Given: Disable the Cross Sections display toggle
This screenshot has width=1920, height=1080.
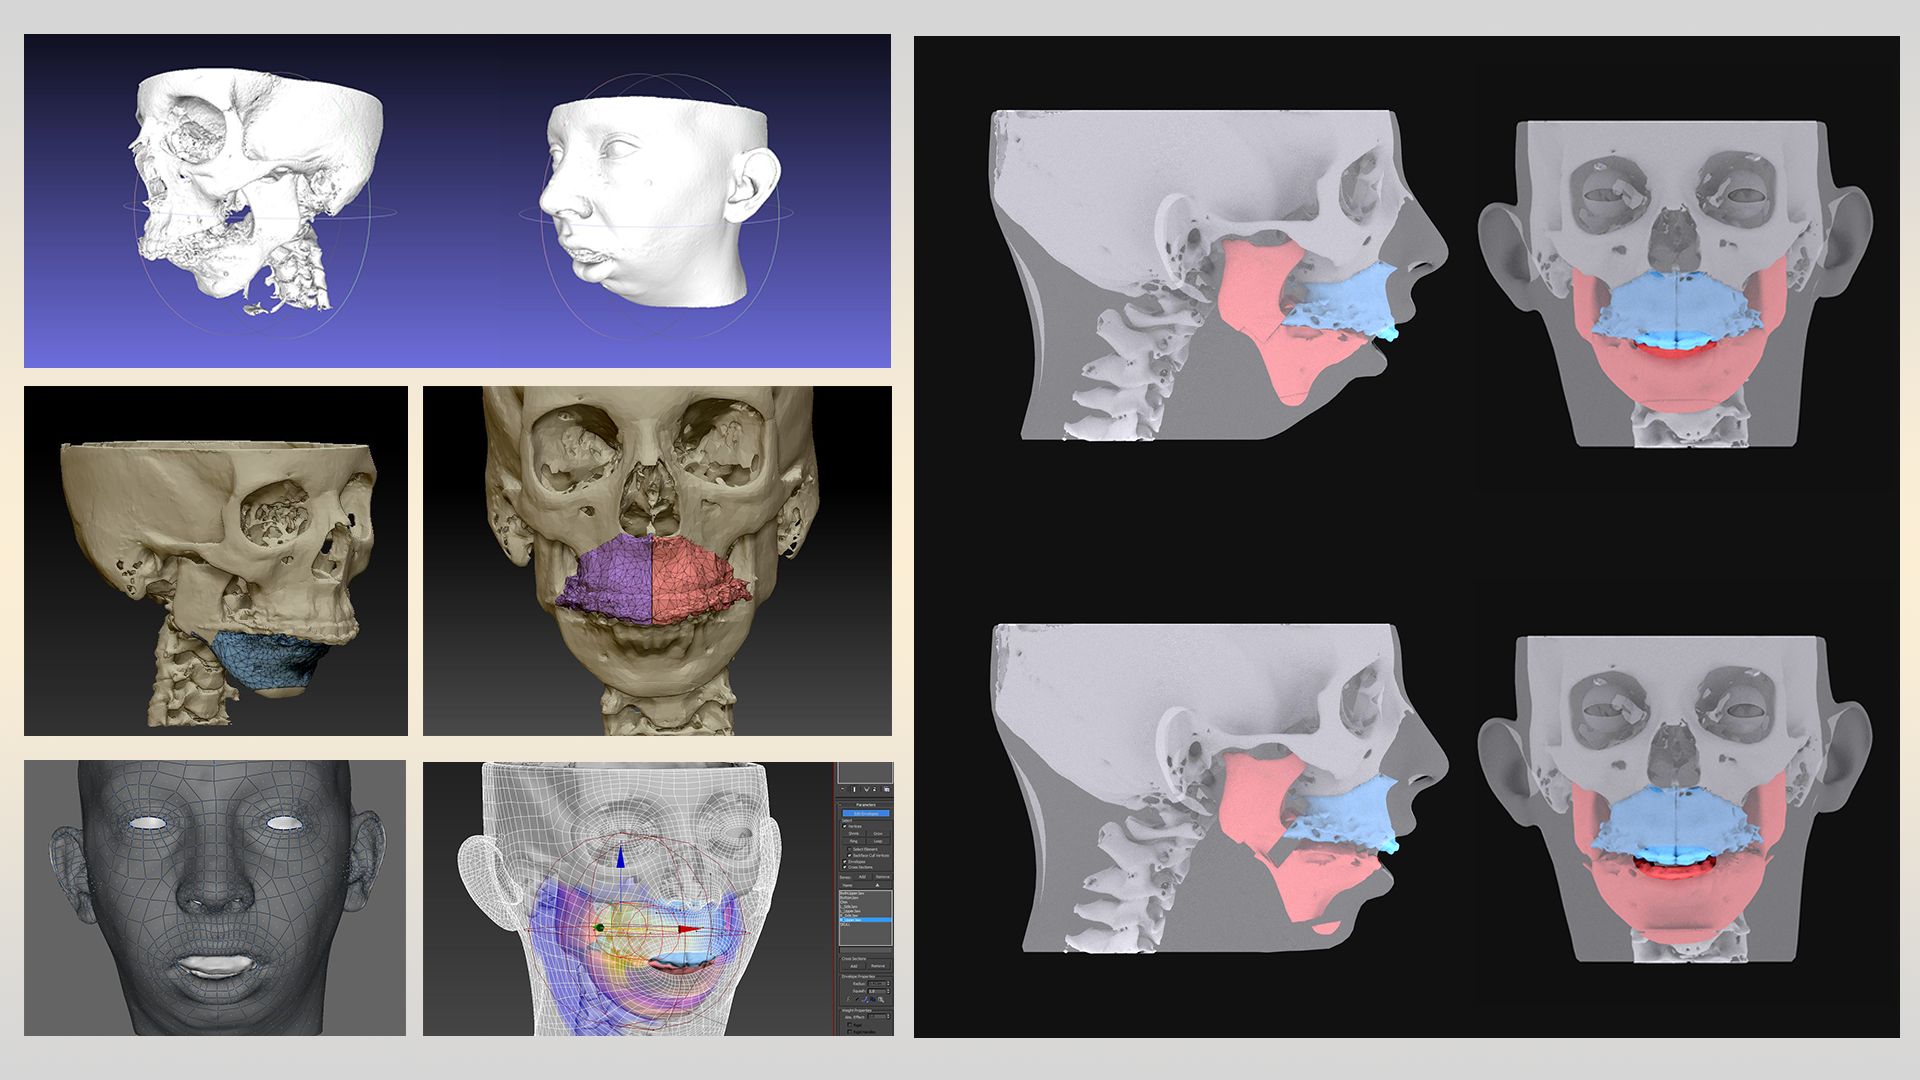Looking at the screenshot, I should pyautogui.click(x=845, y=867).
